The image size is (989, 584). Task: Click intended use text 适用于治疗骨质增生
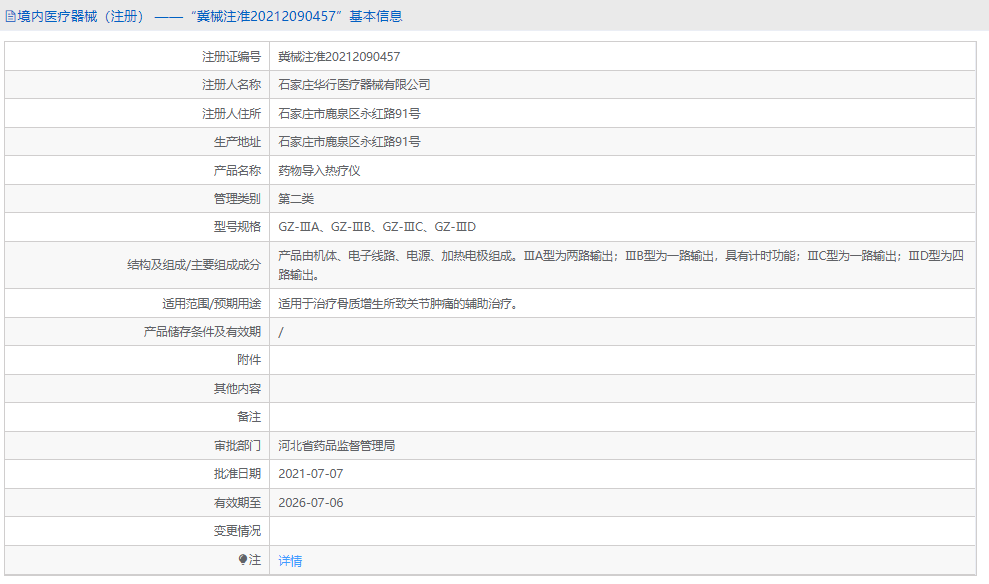(399, 303)
